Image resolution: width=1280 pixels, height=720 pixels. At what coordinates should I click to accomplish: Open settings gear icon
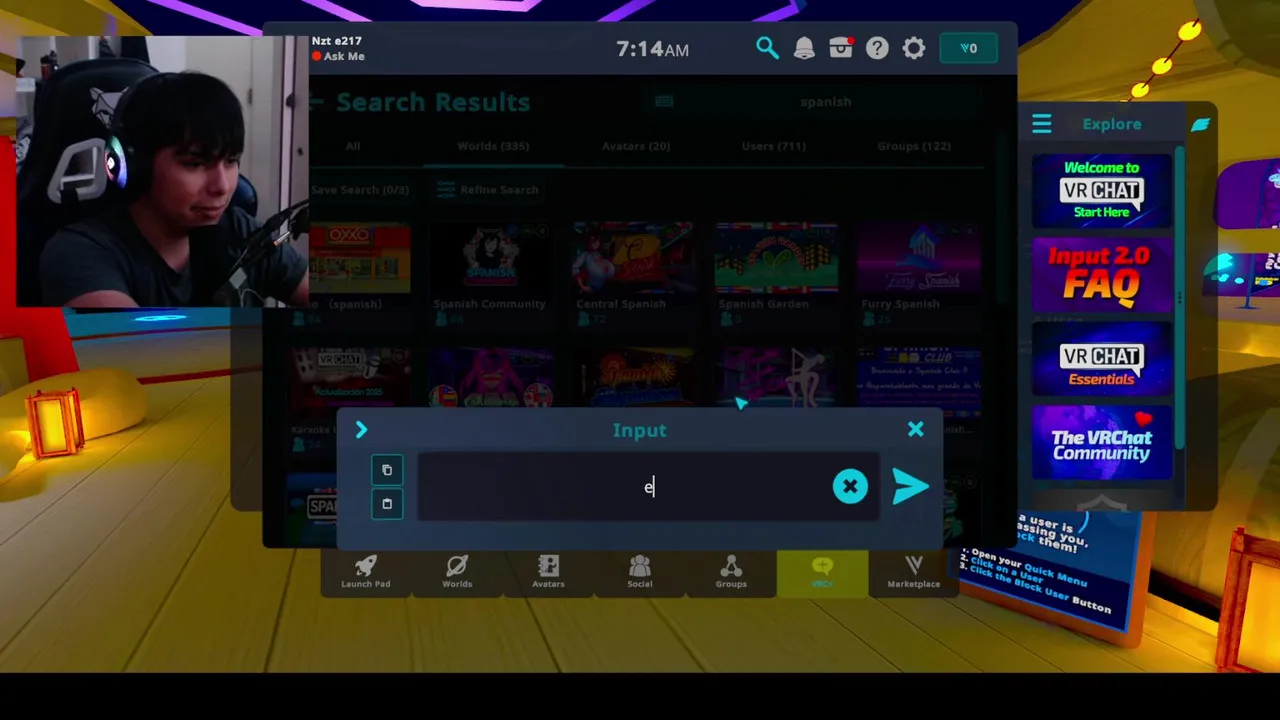[914, 48]
